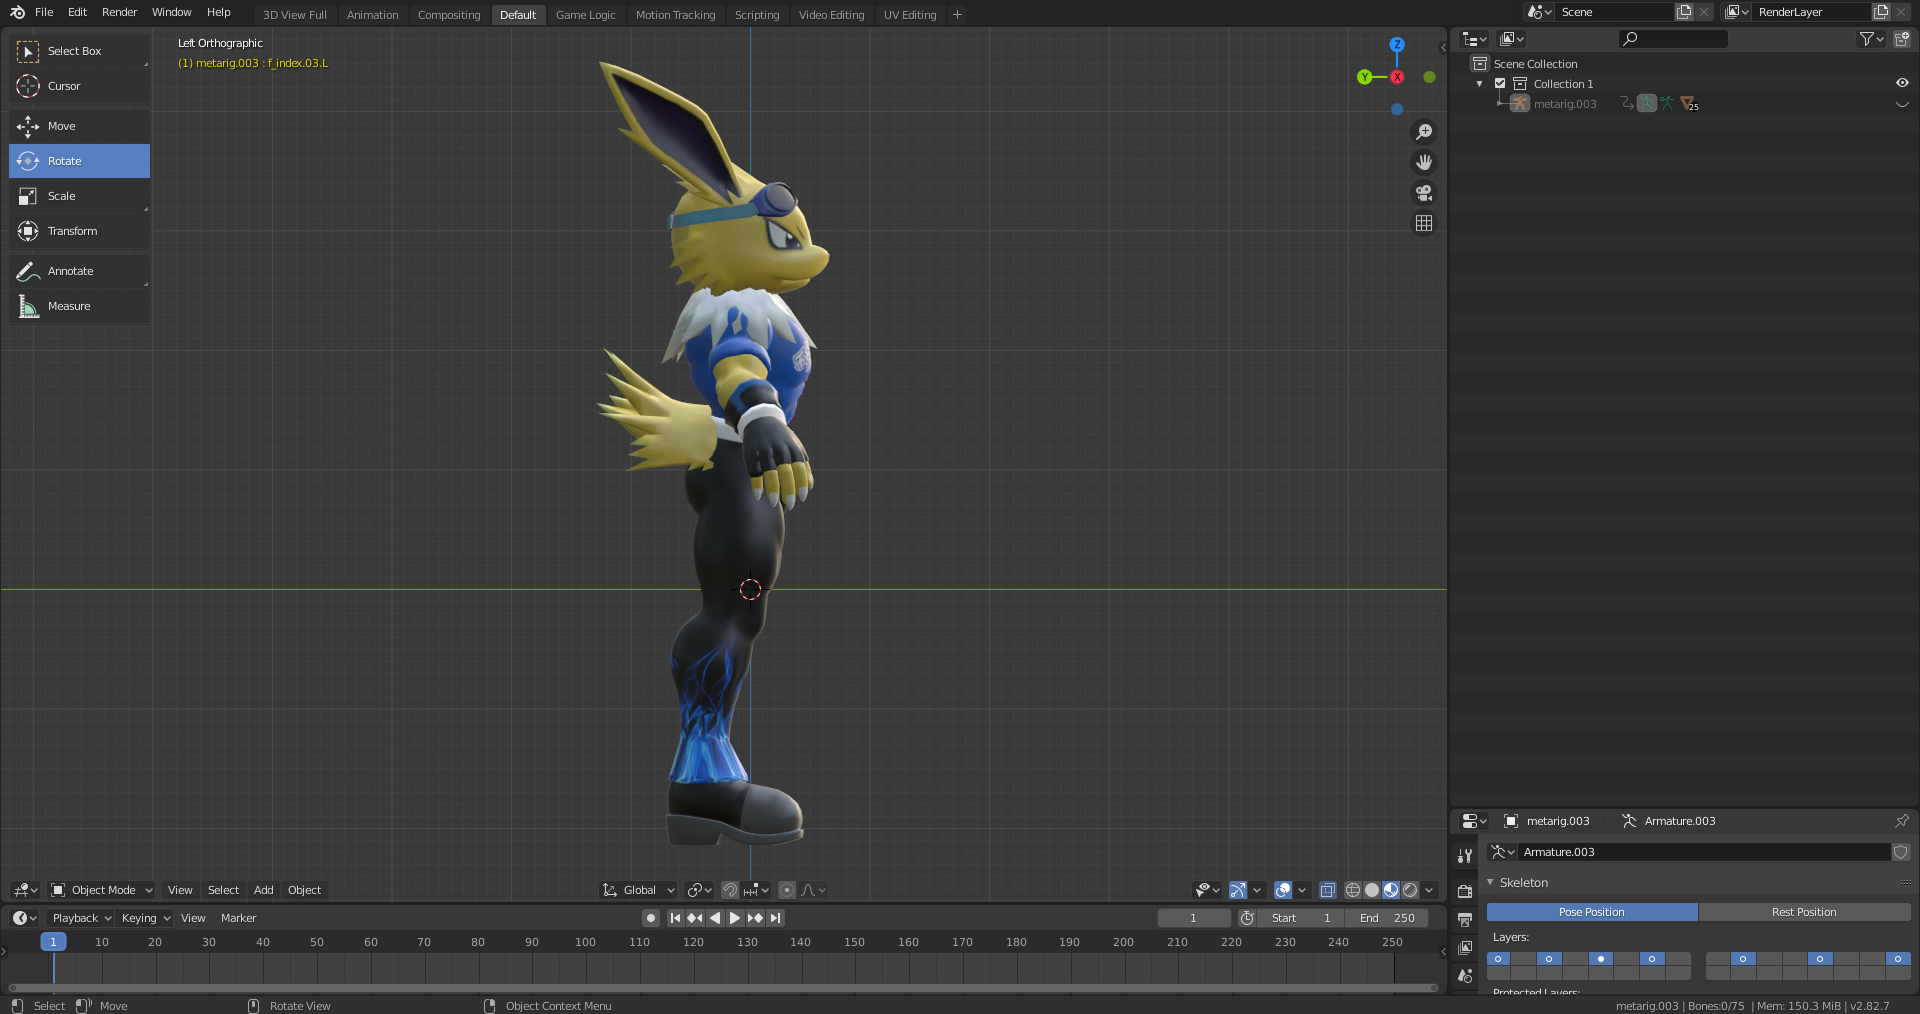Select the Rotate tool

point(79,161)
